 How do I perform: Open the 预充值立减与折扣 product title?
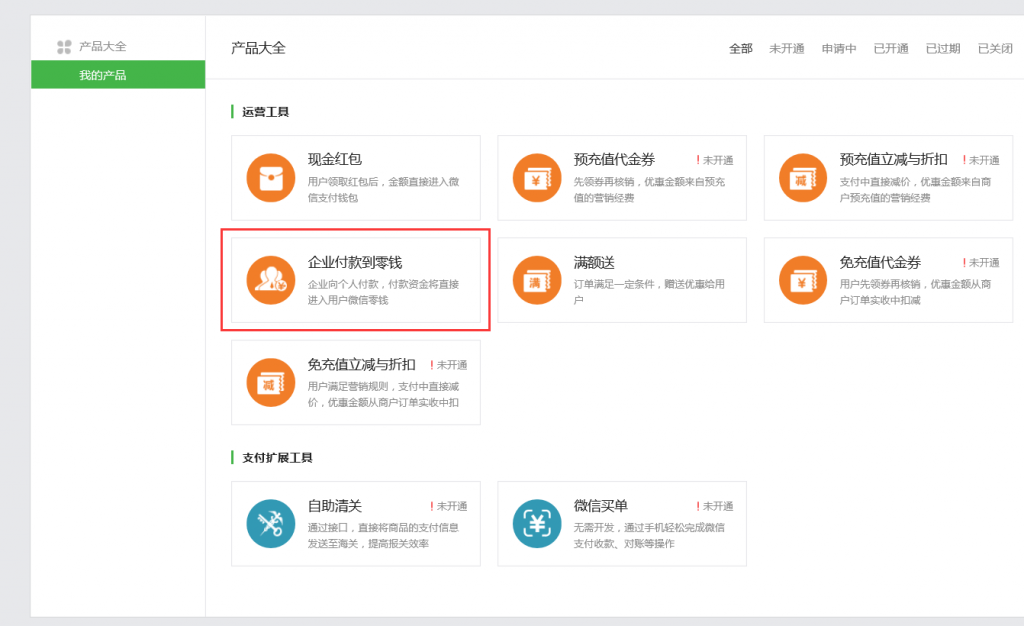click(893, 159)
